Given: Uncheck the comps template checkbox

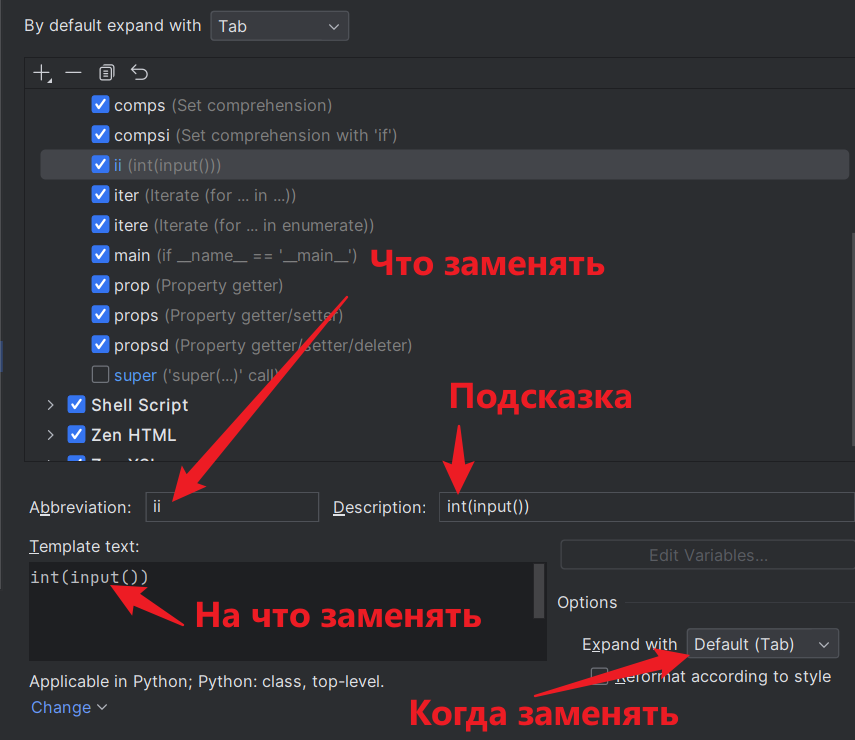Looking at the screenshot, I should (x=100, y=105).
